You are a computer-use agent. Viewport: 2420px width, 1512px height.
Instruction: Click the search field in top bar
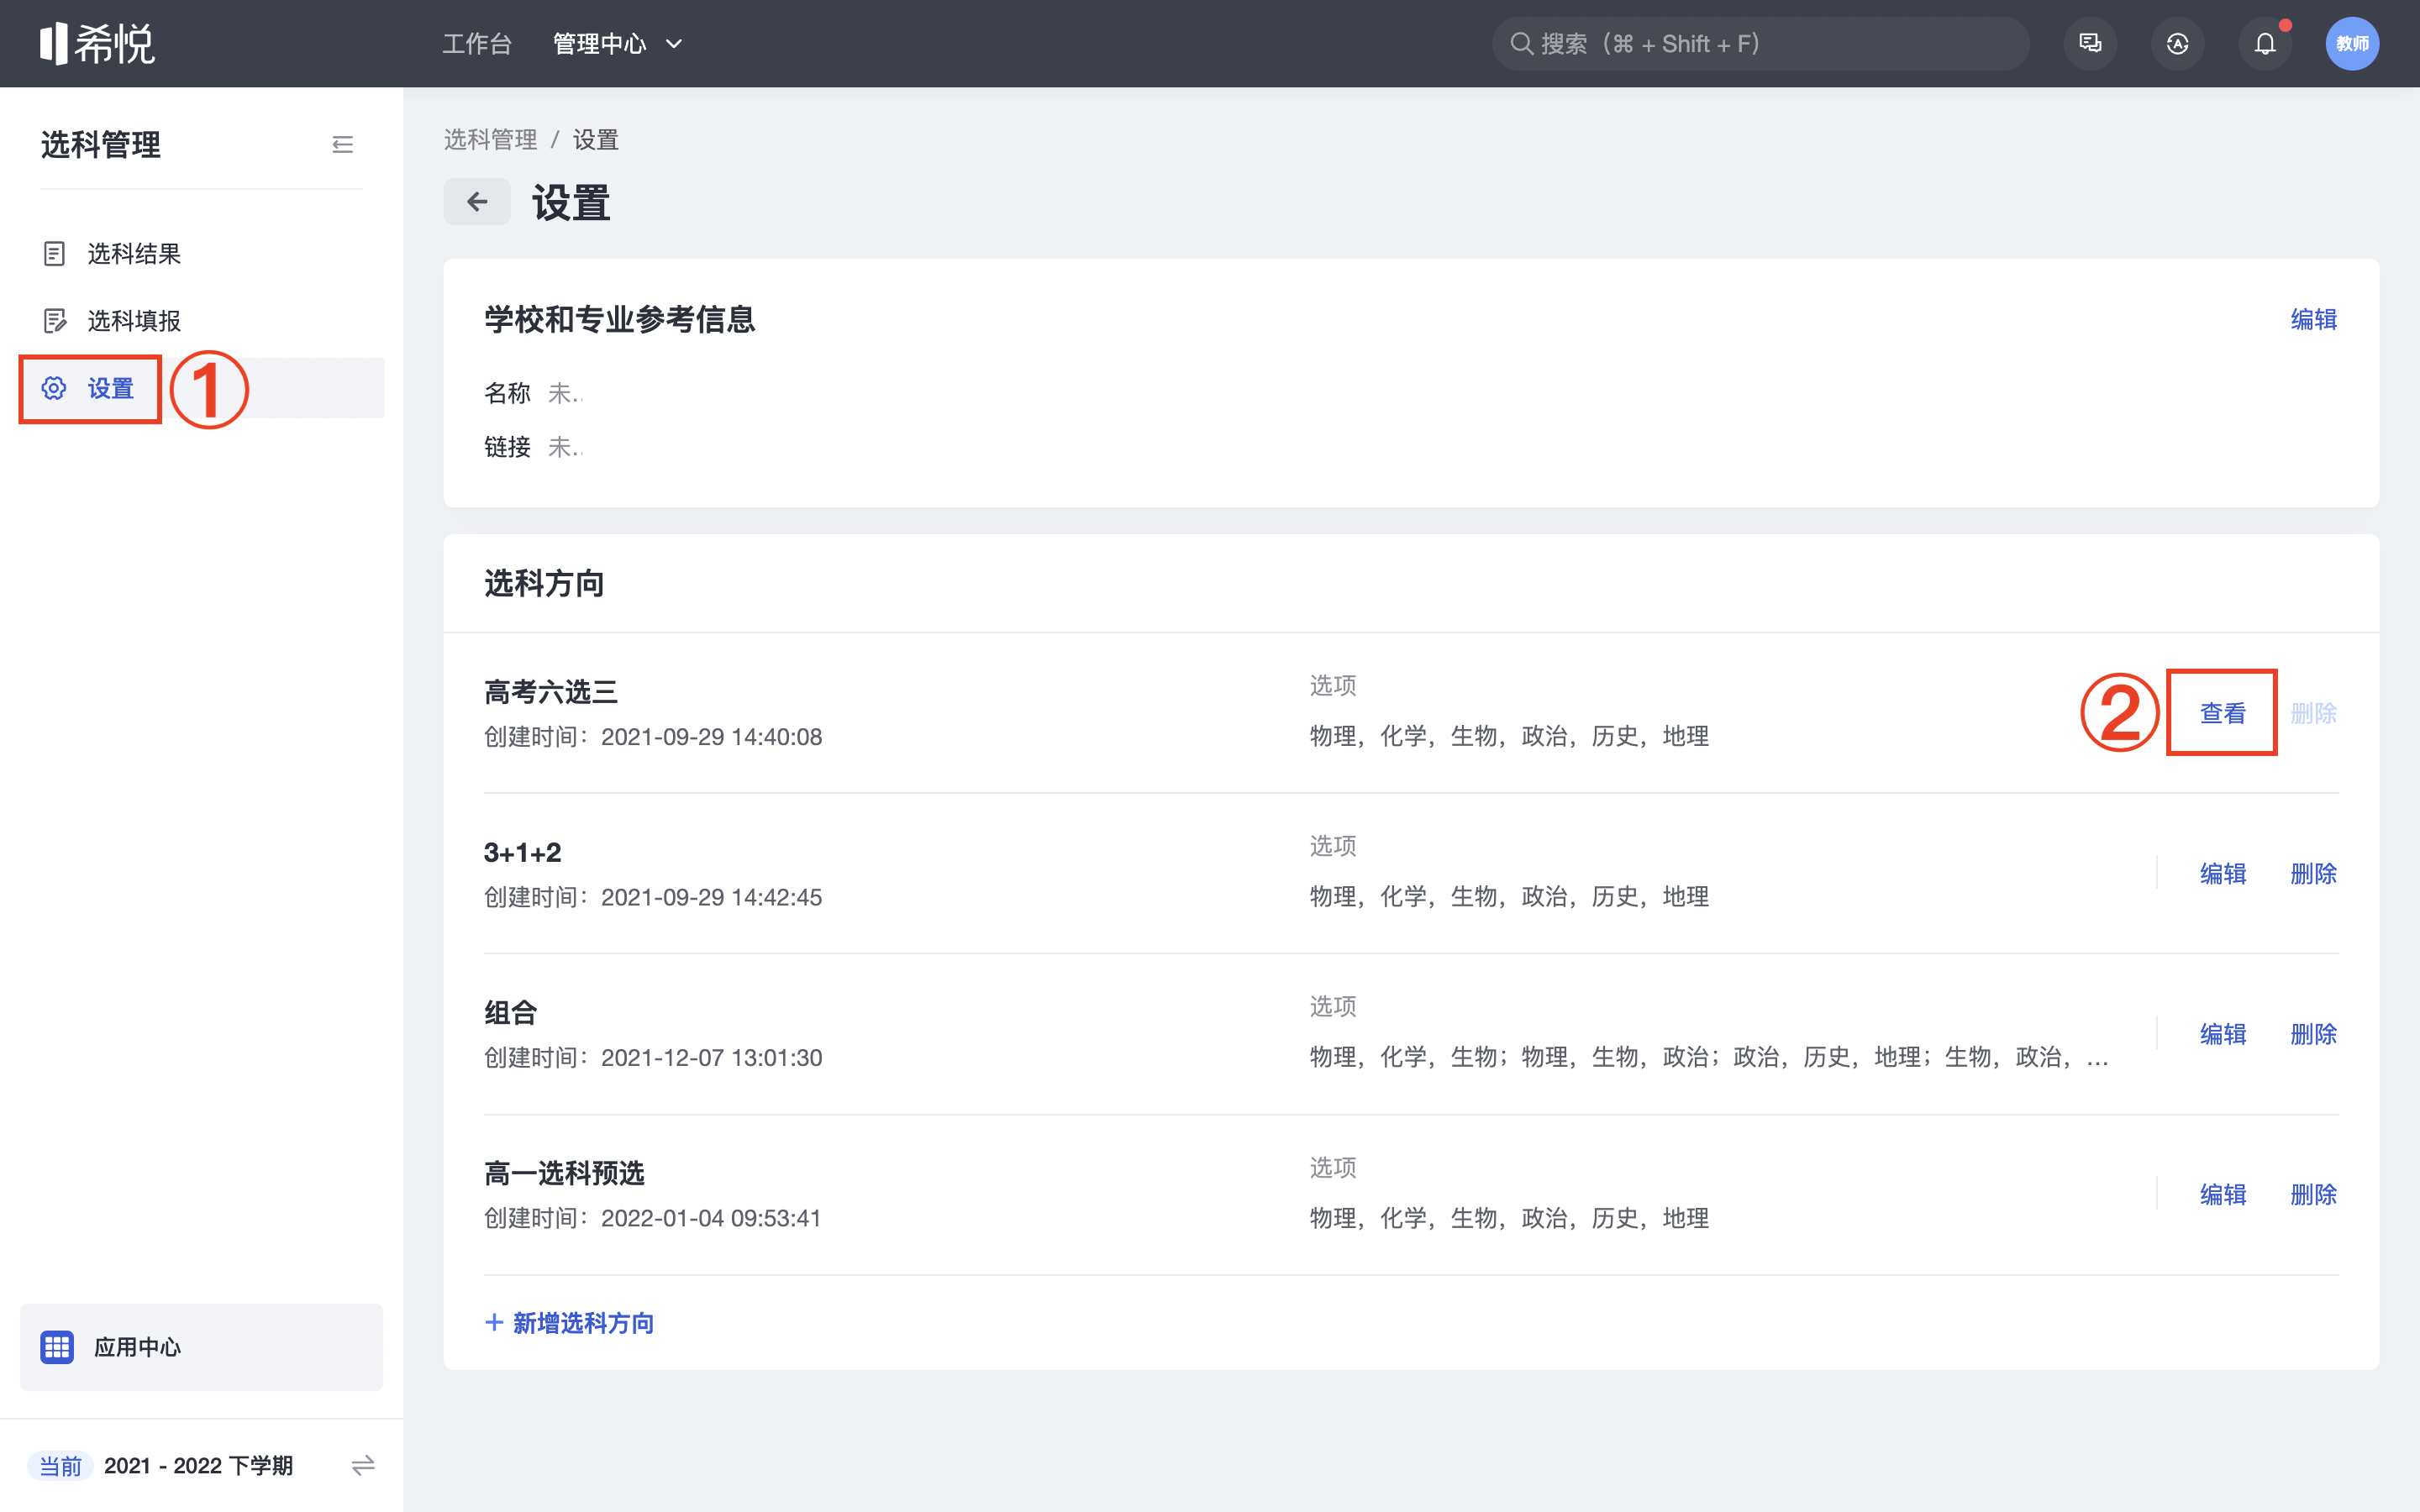click(x=1760, y=44)
